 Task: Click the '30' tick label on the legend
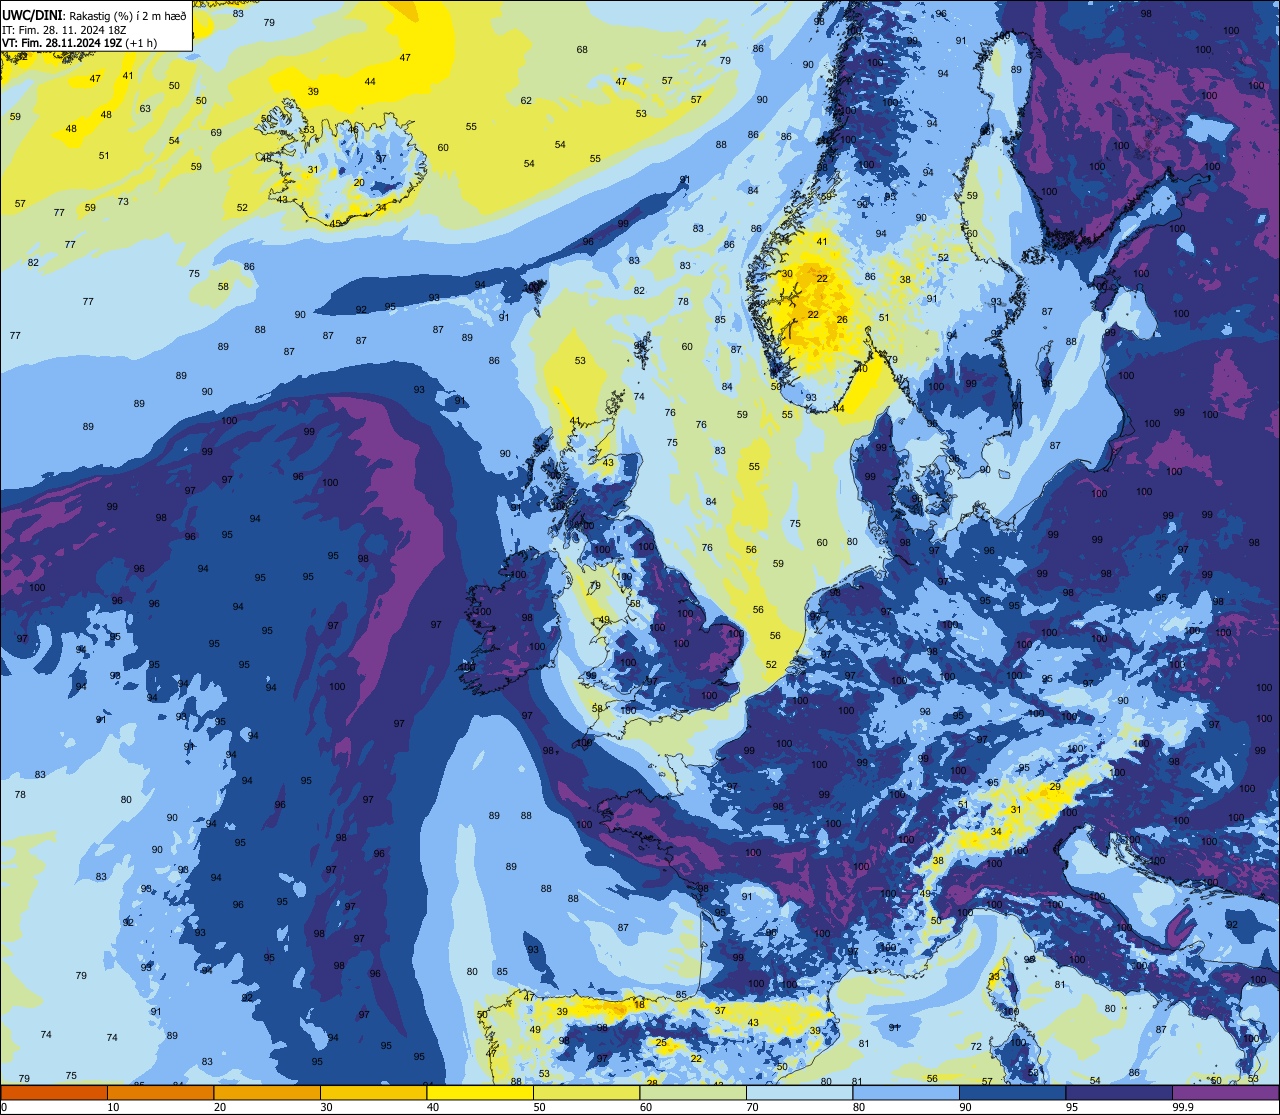pos(326,1107)
